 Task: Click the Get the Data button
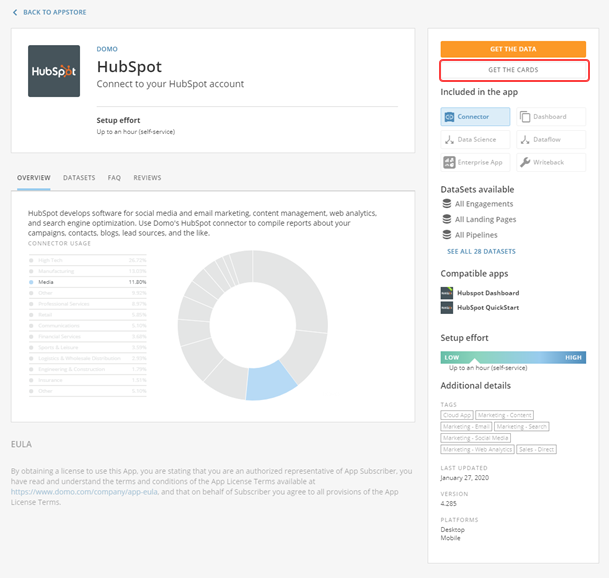tap(513, 49)
